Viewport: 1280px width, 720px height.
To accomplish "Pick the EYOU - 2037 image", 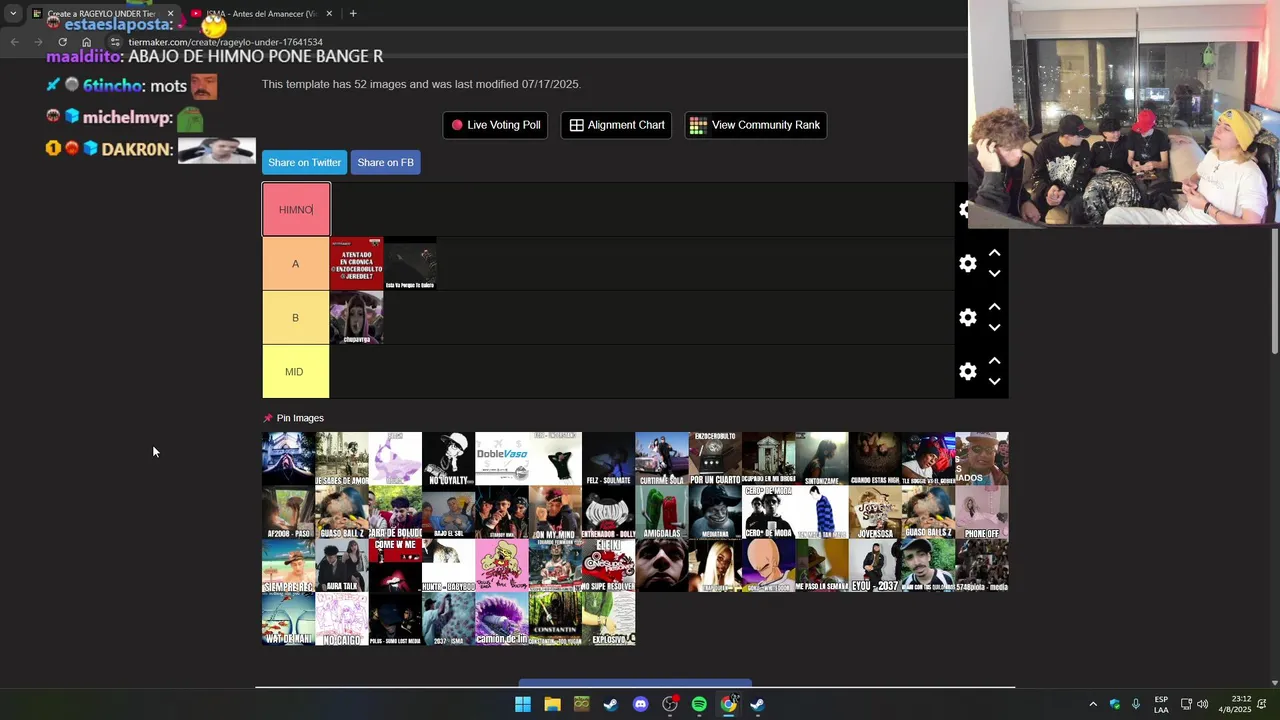I will tap(875, 565).
